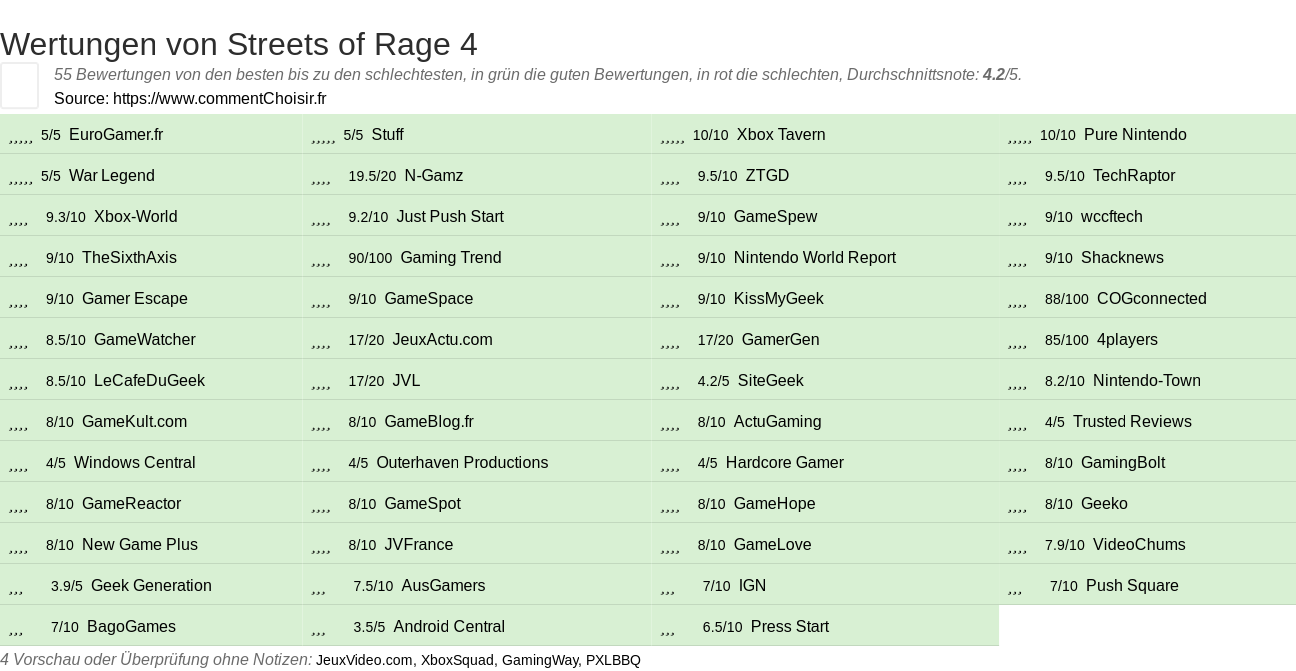This screenshot has width=1296, height=671.
Task: Click the 'Wertungen von Streets of Rage 4' heading
Action: (239, 44)
